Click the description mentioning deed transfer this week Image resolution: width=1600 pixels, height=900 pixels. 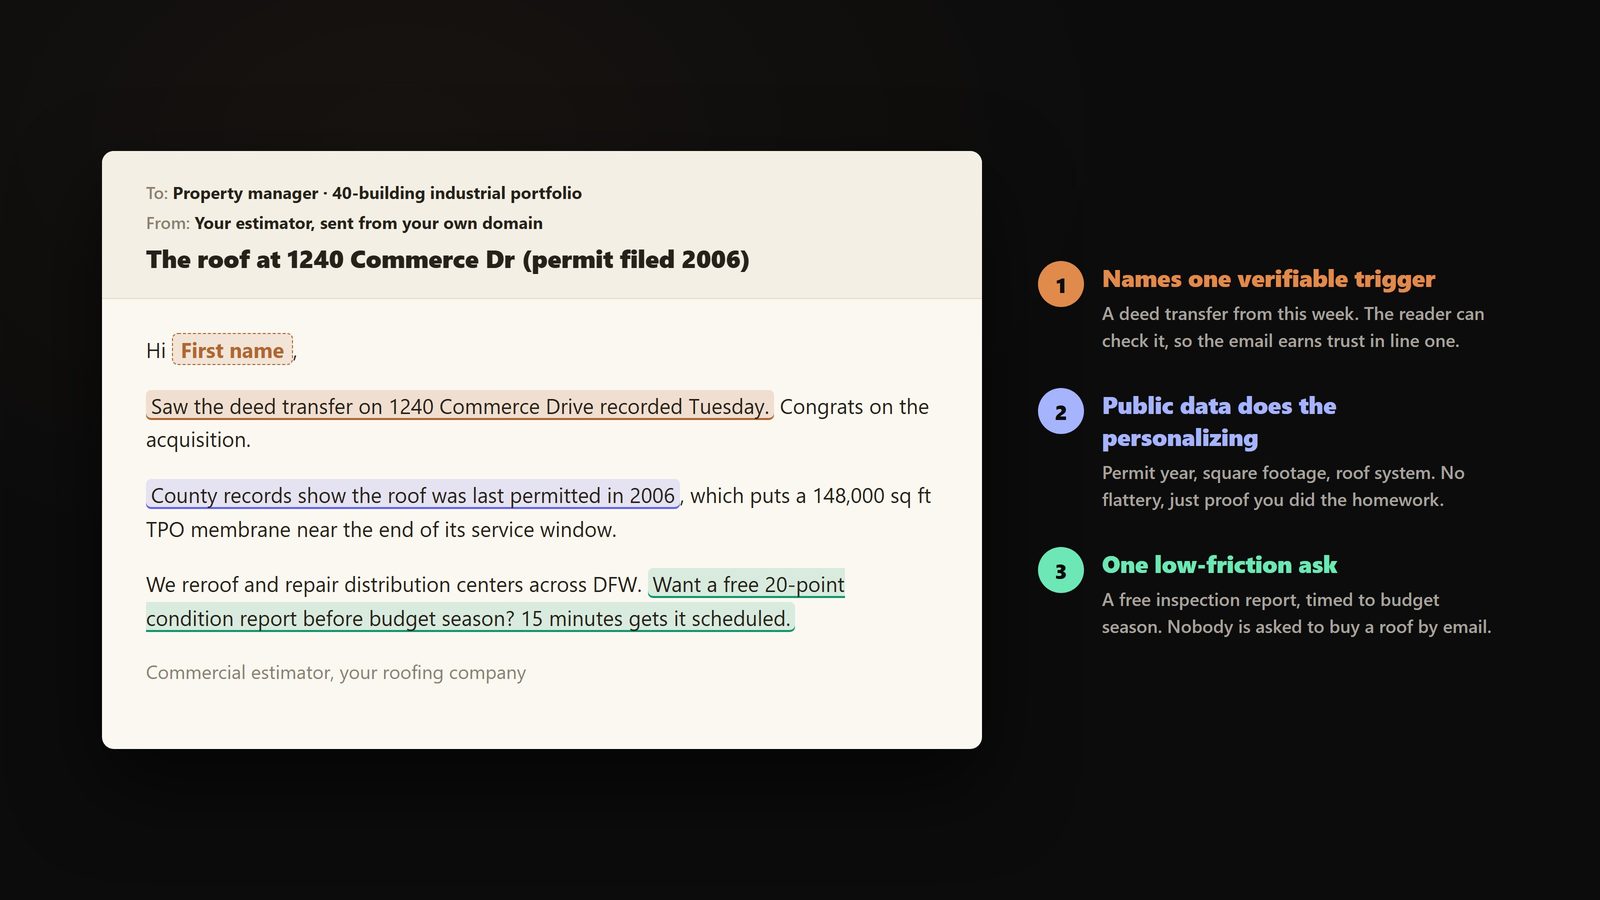(1293, 327)
